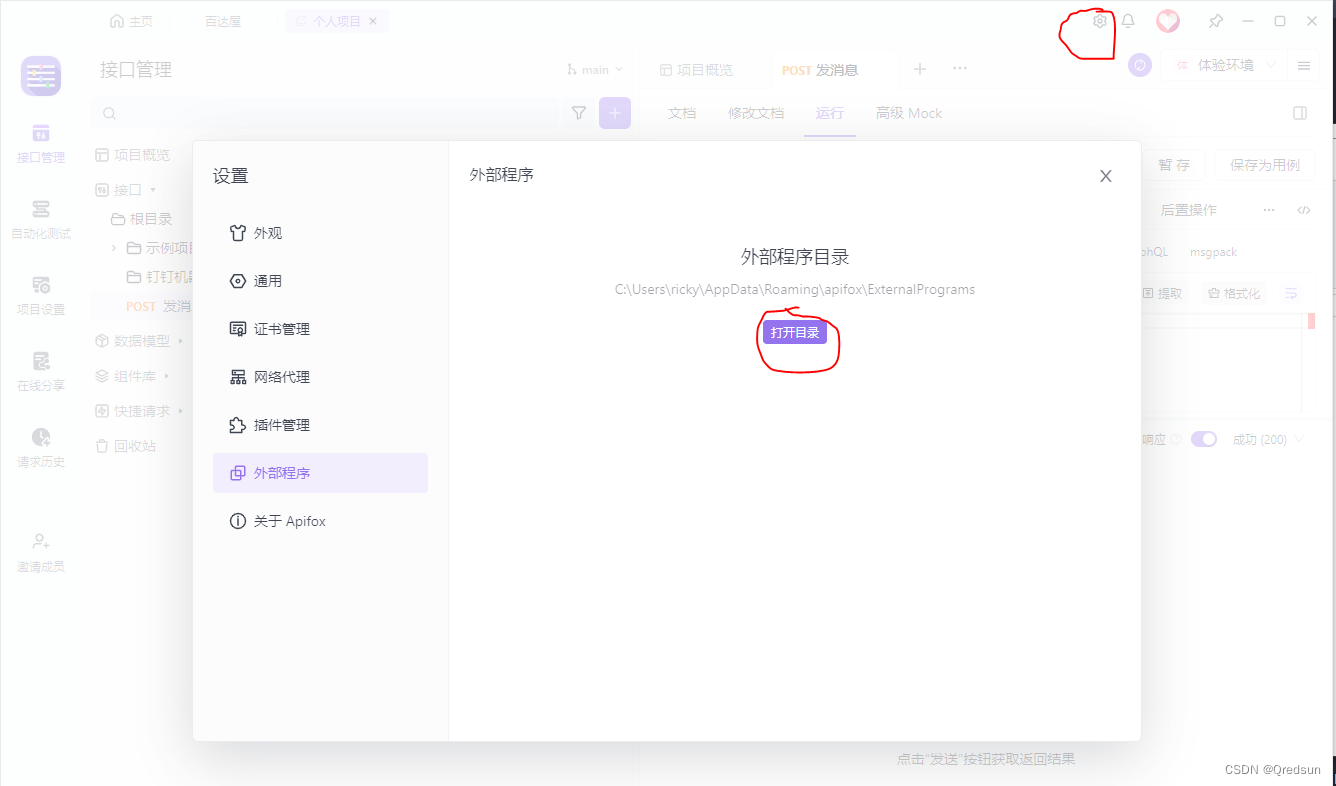This screenshot has height=786, width=1336.
Task: Go to 主页 home tab
Action: tap(131, 21)
